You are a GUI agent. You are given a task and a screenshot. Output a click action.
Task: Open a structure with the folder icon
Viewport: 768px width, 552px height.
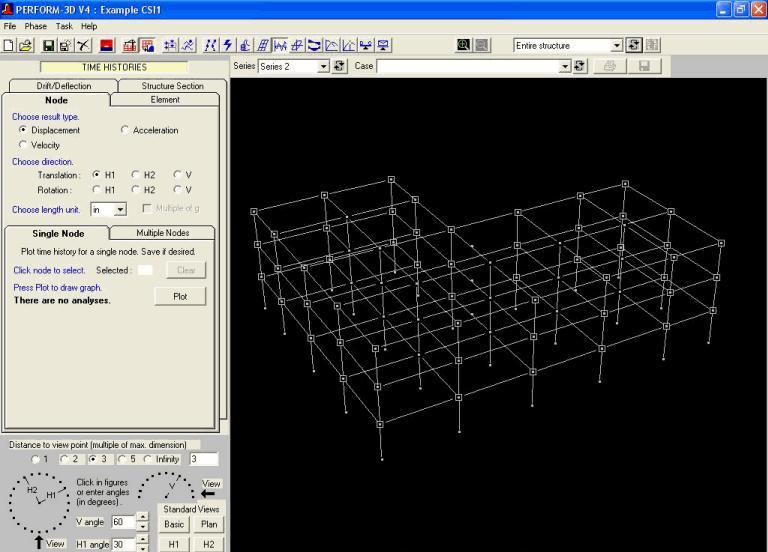[25, 46]
